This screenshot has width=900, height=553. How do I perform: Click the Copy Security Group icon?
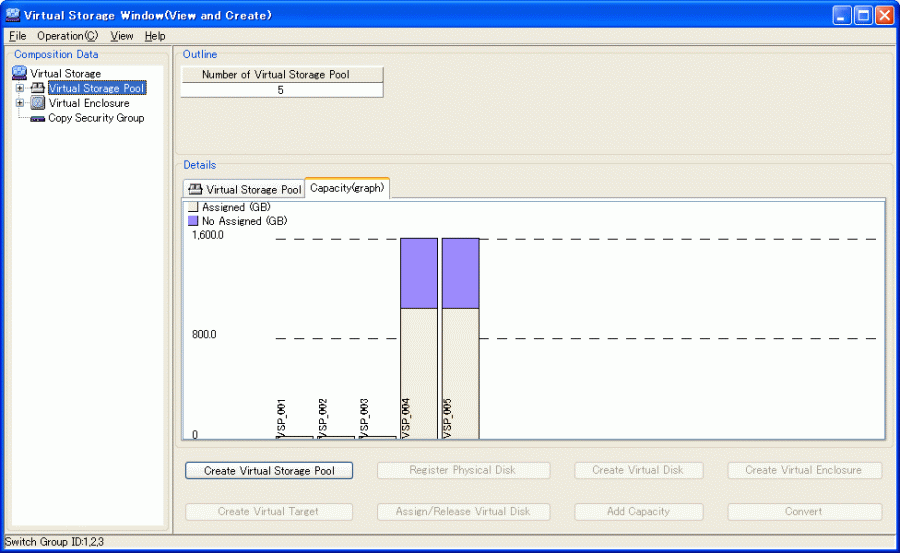37,118
